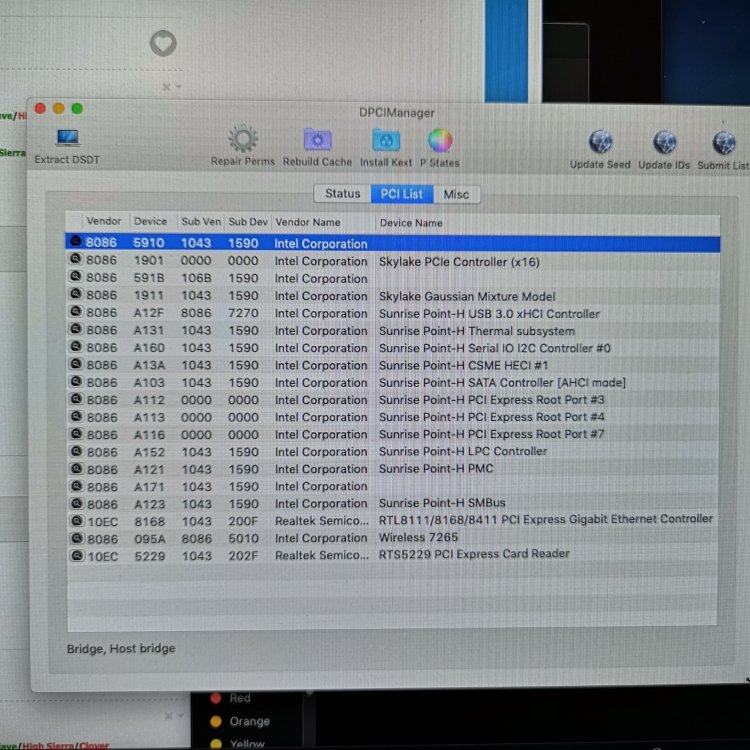Click the Rebuild Cache folder icon
Screen dimensions: 750x750
pyautogui.click(x=317, y=140)
